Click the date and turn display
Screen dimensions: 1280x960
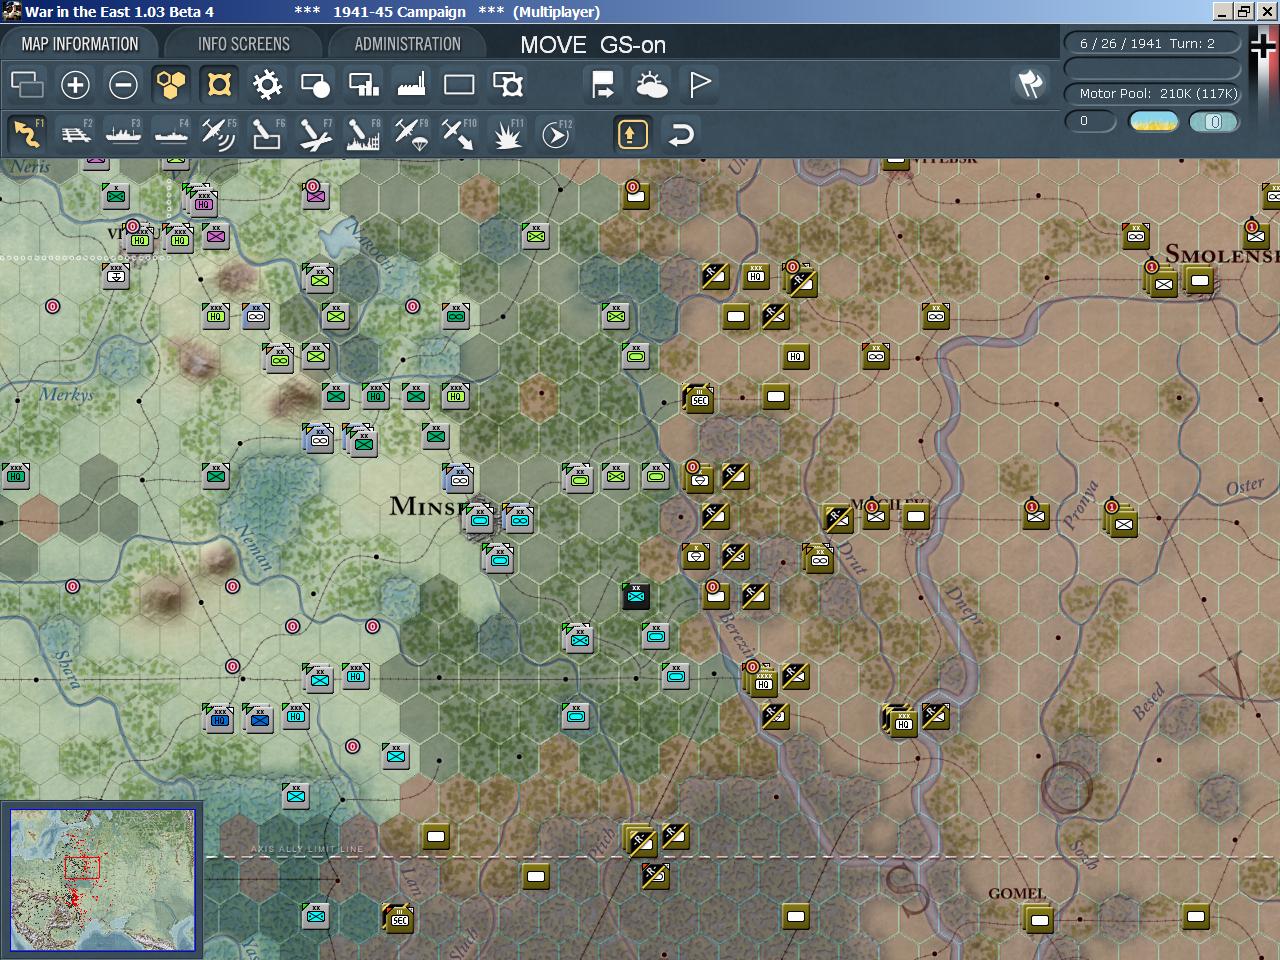[1152, 44]
